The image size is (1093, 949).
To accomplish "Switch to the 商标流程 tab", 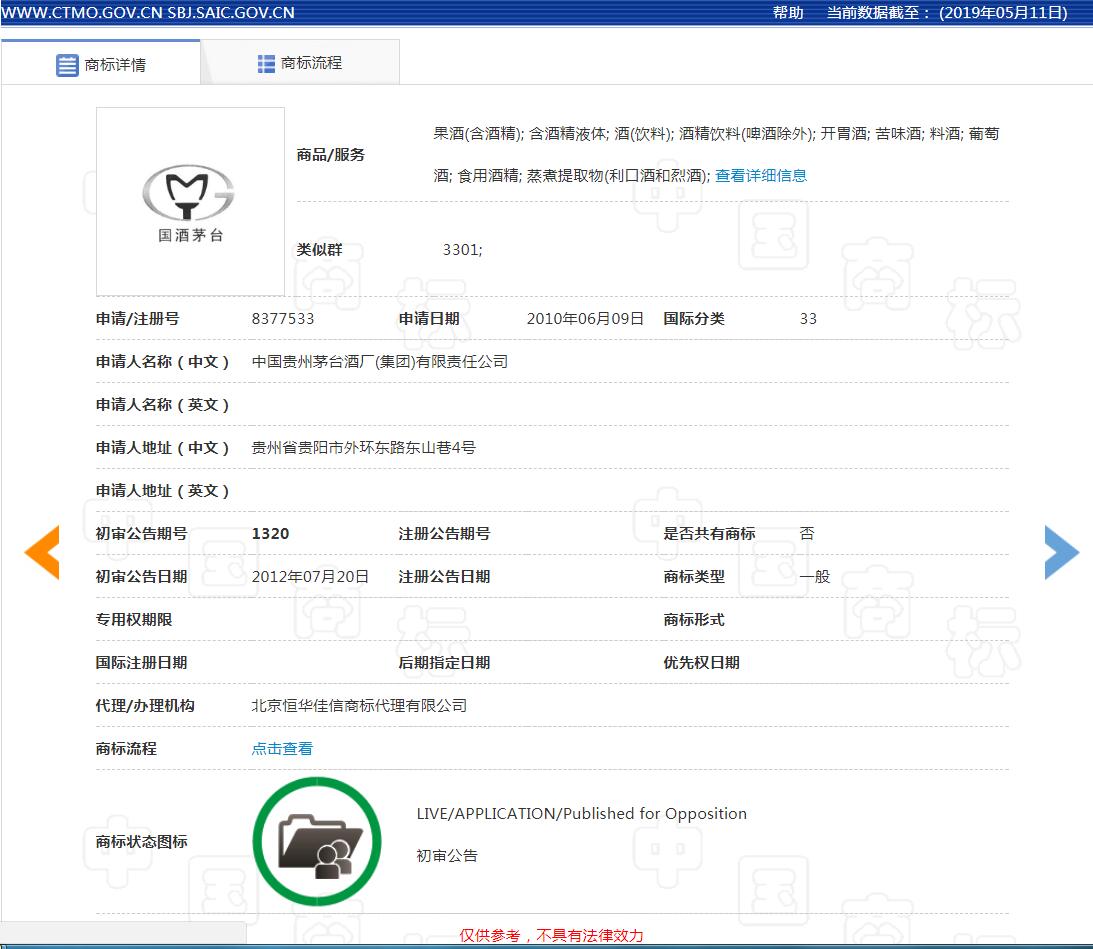I will pyautogui.click(x=300, y=63).
